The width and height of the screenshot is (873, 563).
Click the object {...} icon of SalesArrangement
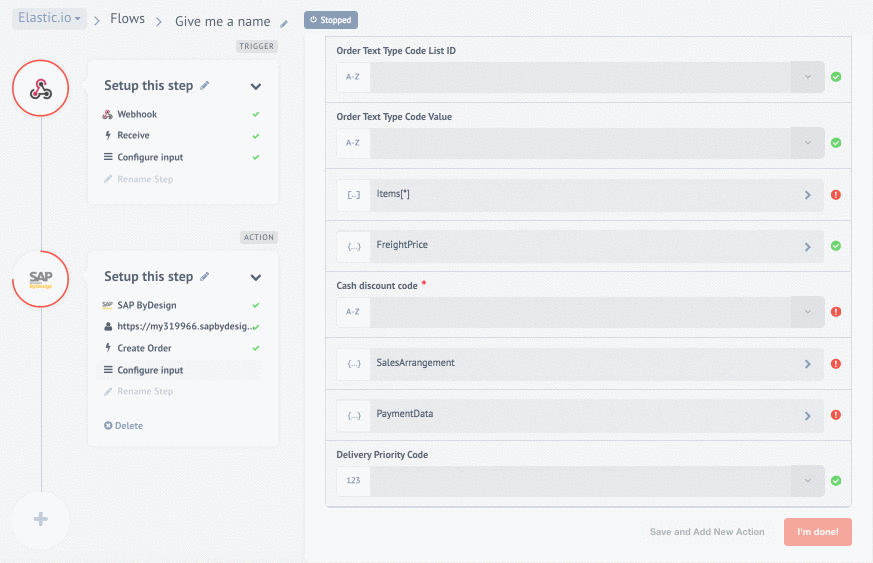[354, 364]
